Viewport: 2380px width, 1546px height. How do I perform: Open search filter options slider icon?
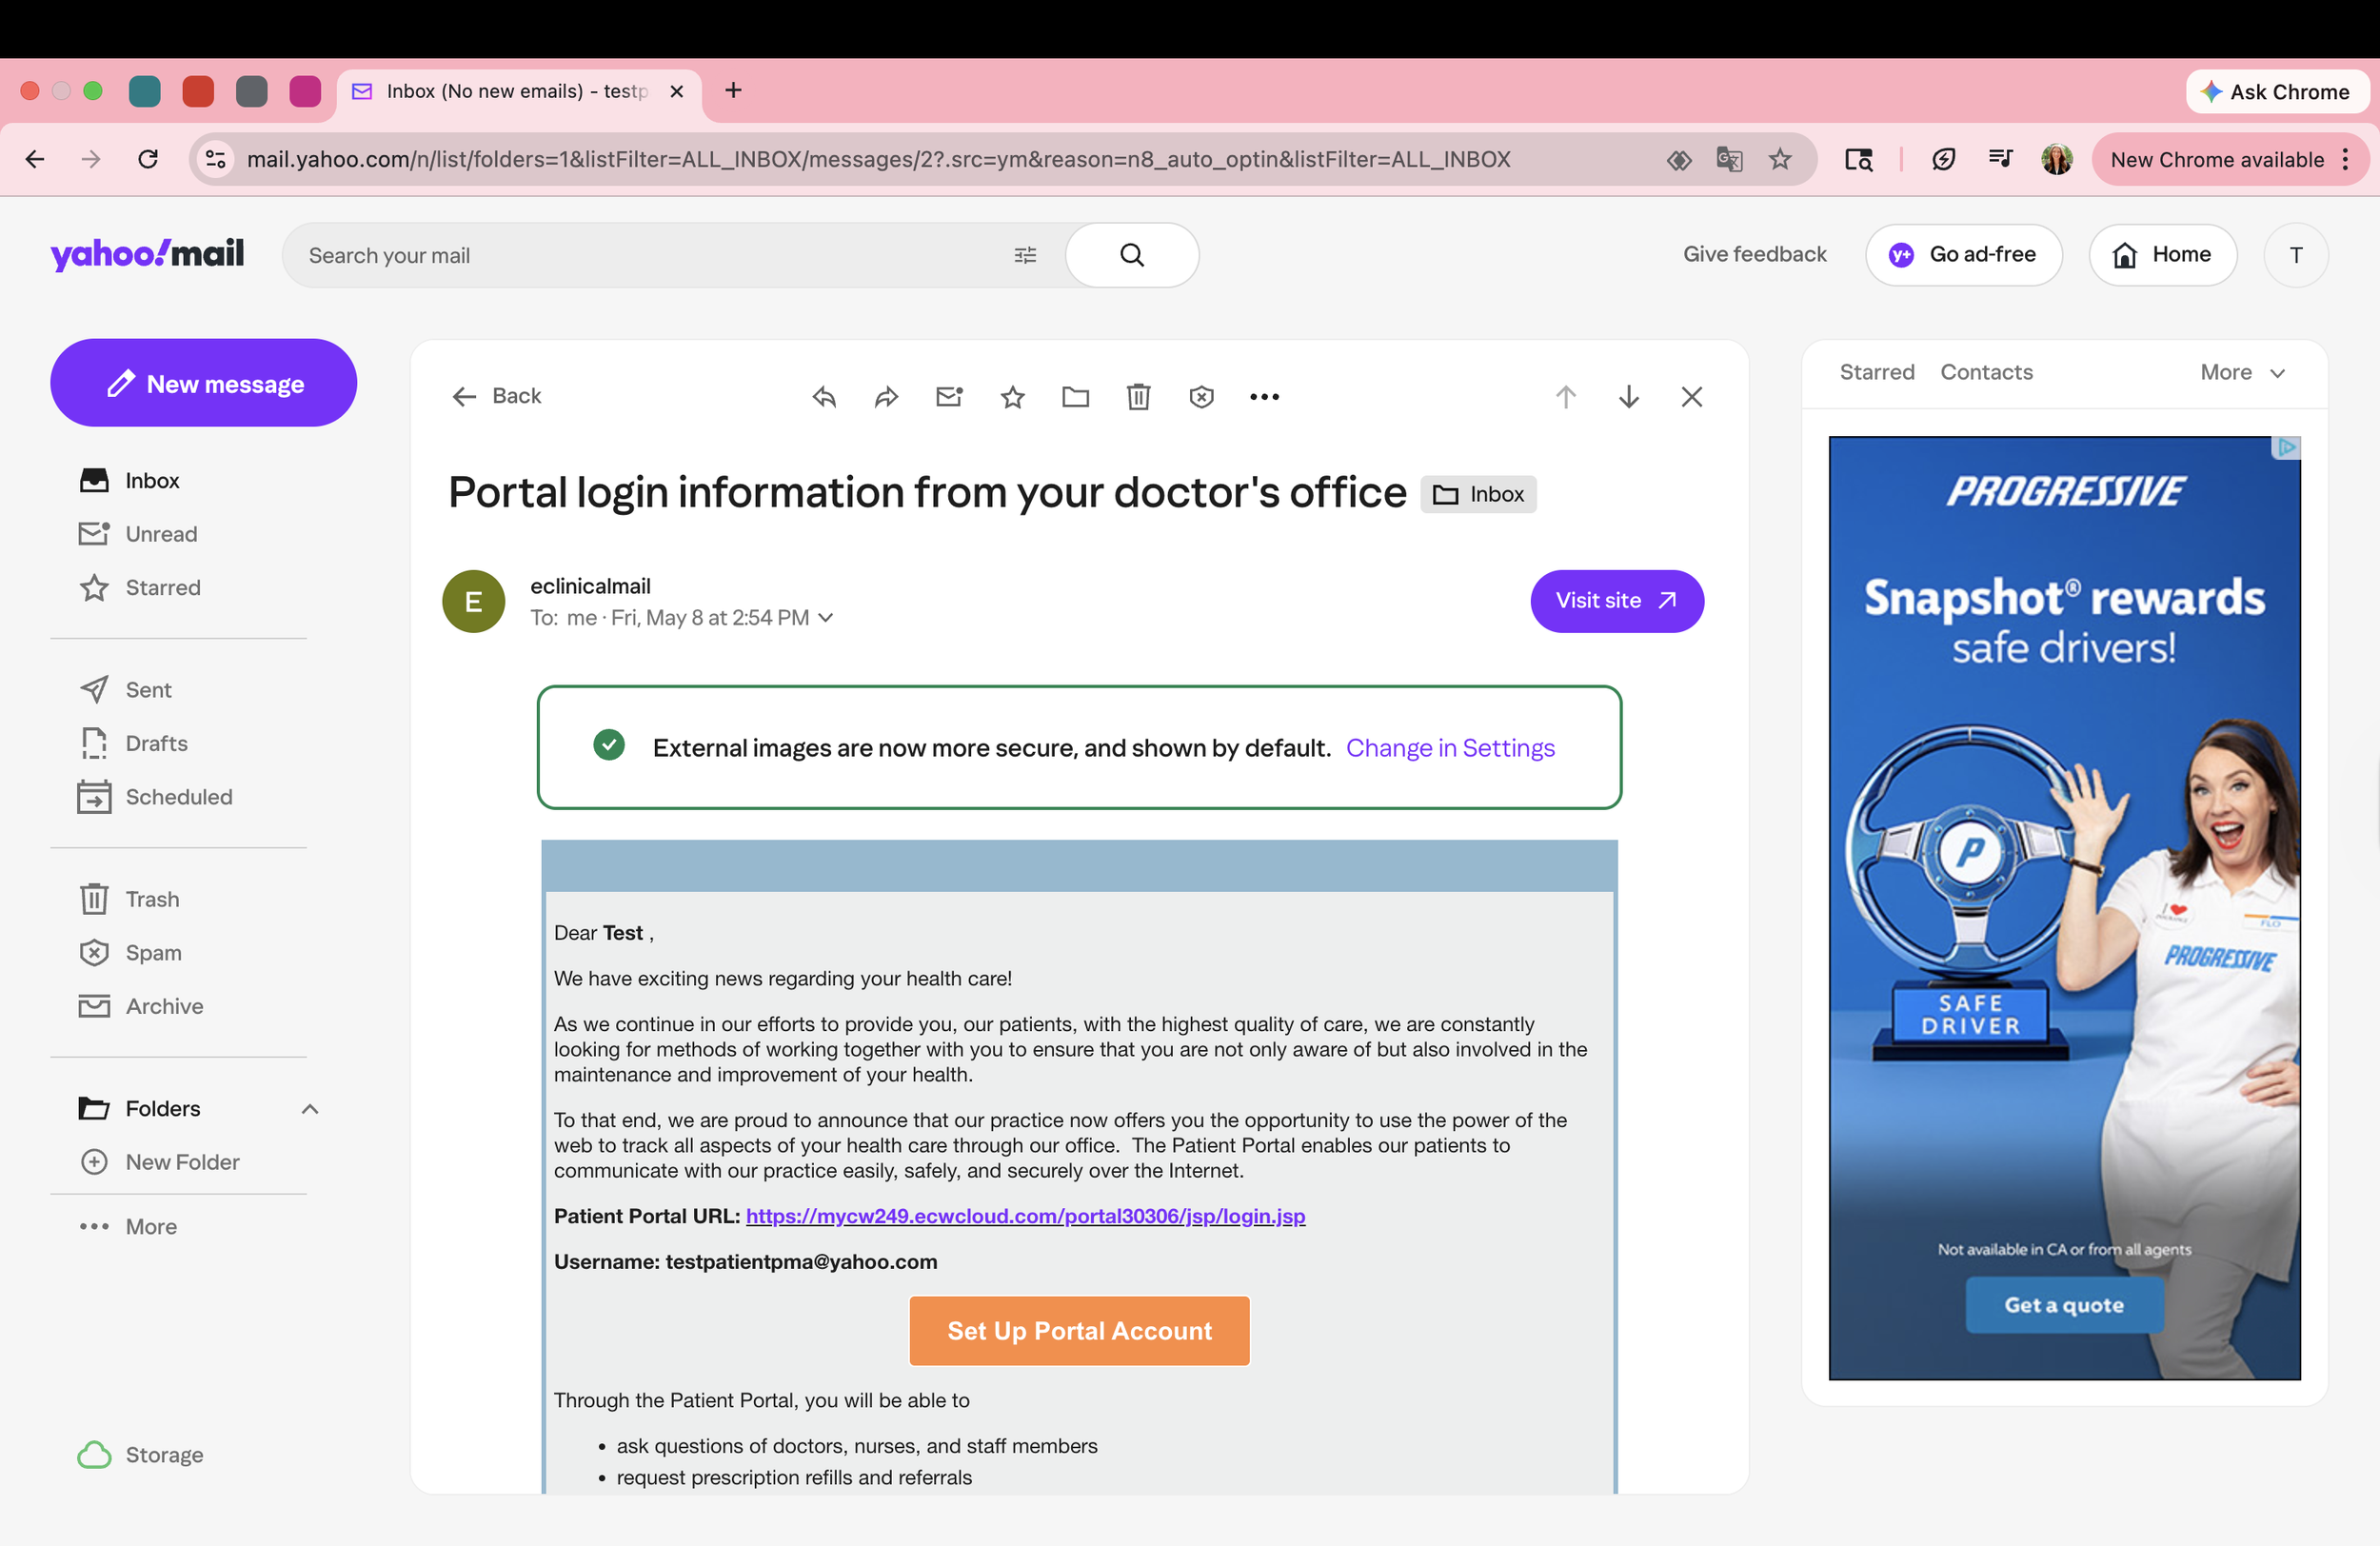pyautogui.click(x=1025, y=255)
